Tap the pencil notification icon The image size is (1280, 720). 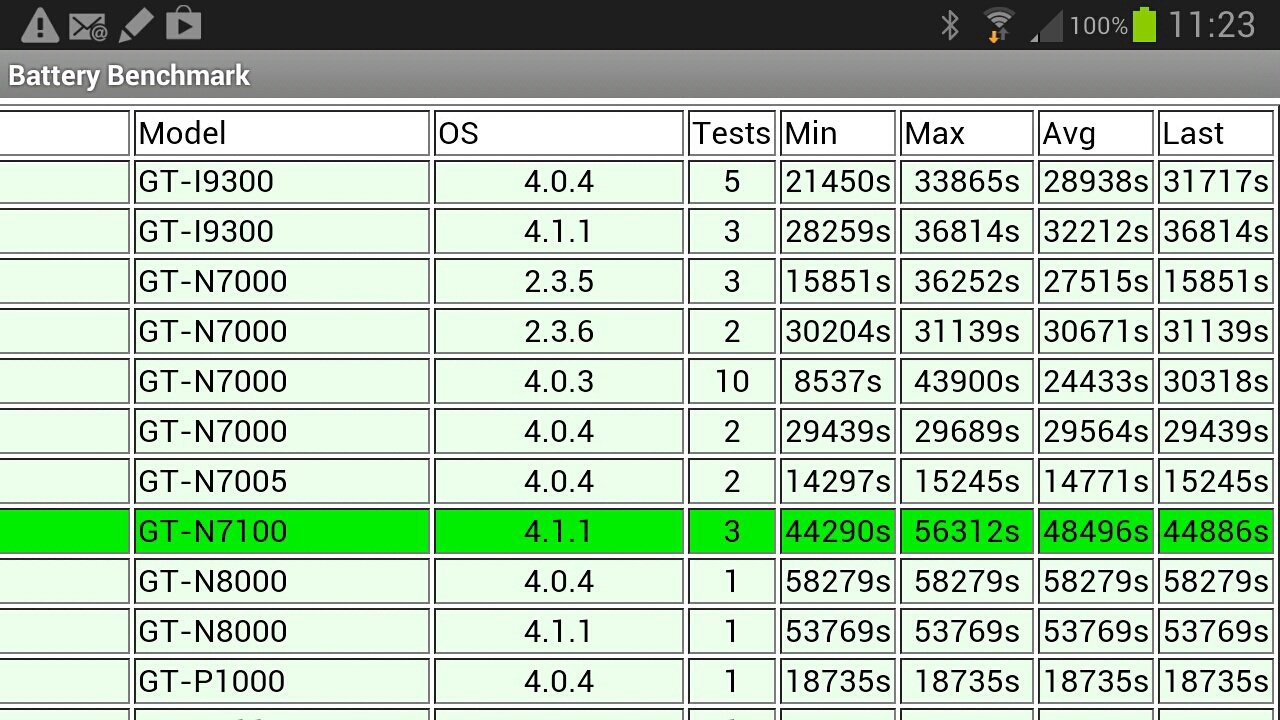click(135, 26)
